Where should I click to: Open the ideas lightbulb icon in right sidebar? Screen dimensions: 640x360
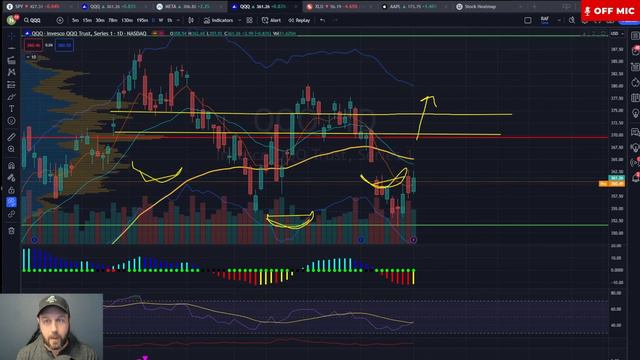point(635,113)
